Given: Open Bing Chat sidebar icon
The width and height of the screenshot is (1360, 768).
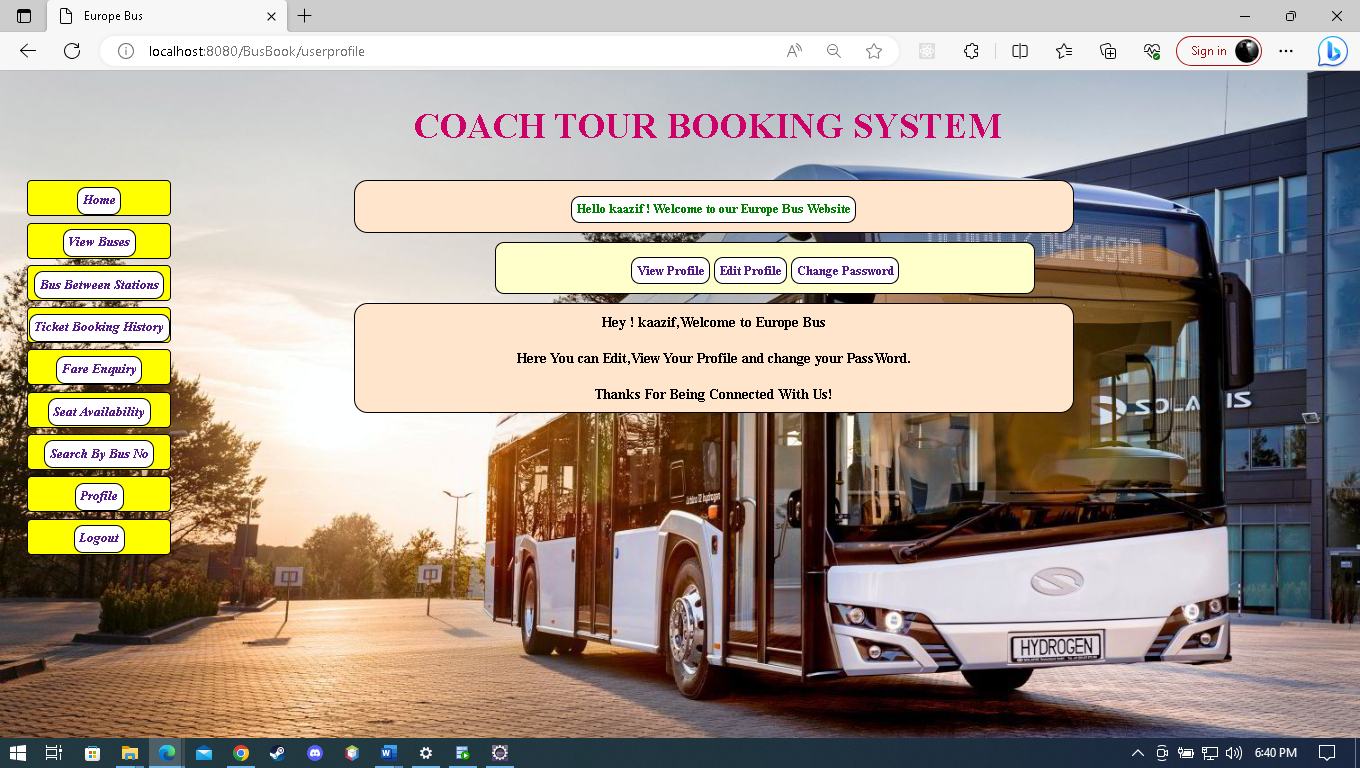Looking at the screenshot, I should [1332, 51].
